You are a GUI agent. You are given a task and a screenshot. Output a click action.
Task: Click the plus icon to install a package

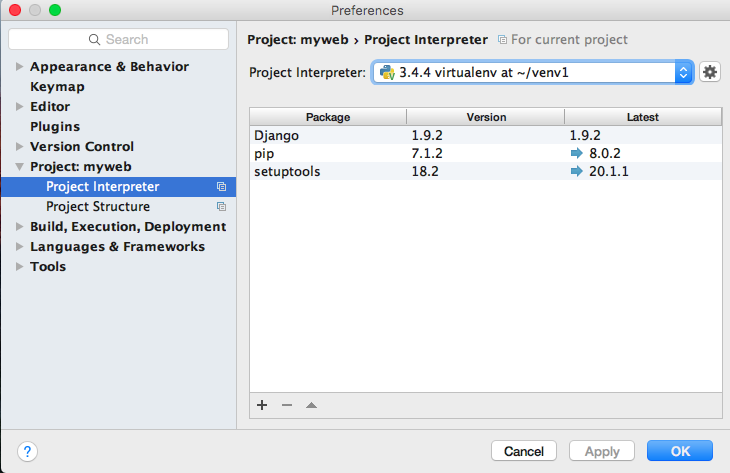pyautogui.click(x=262, y=405)
